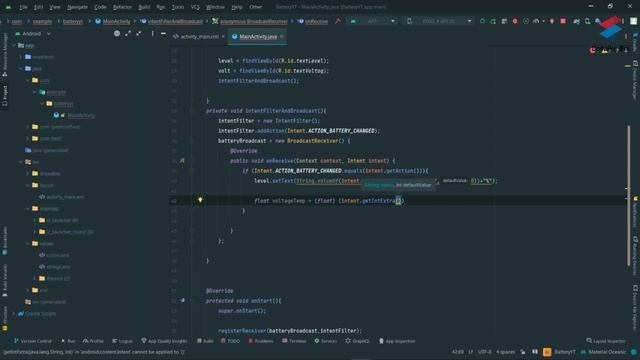Collapse the java folder
This screenshot has width=640, height=360.
coord(21,69)
